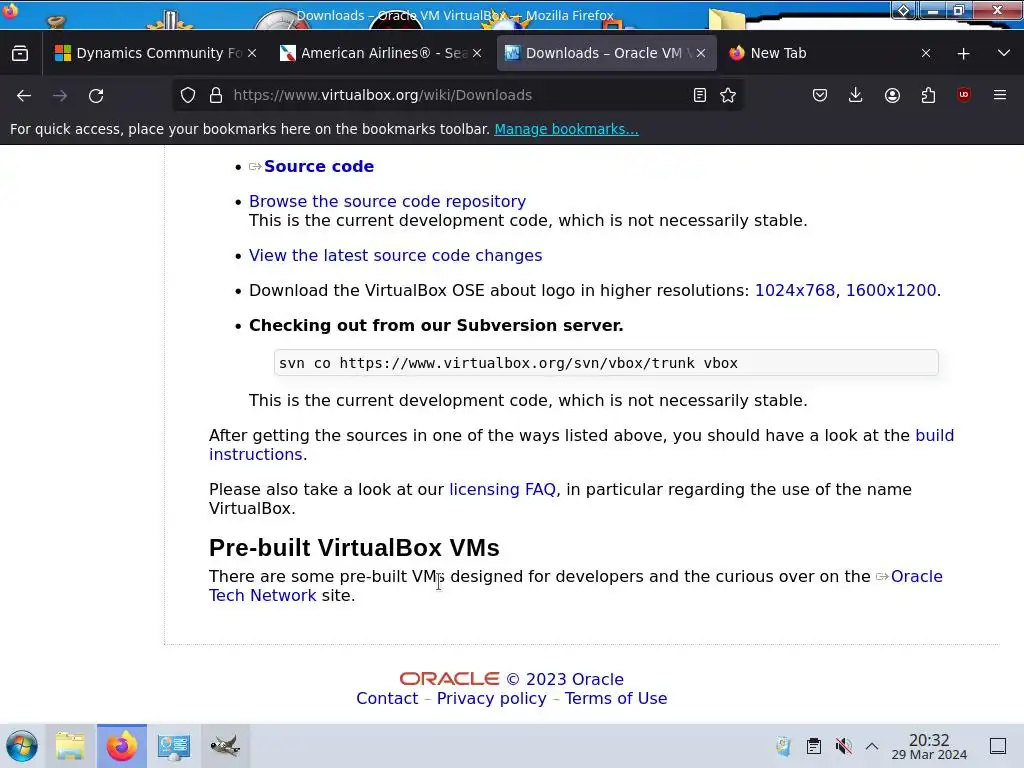This screenshot has height=768, width=1024.
Task: Open Oracle Tech Network link
Action: tap(916, 577)
